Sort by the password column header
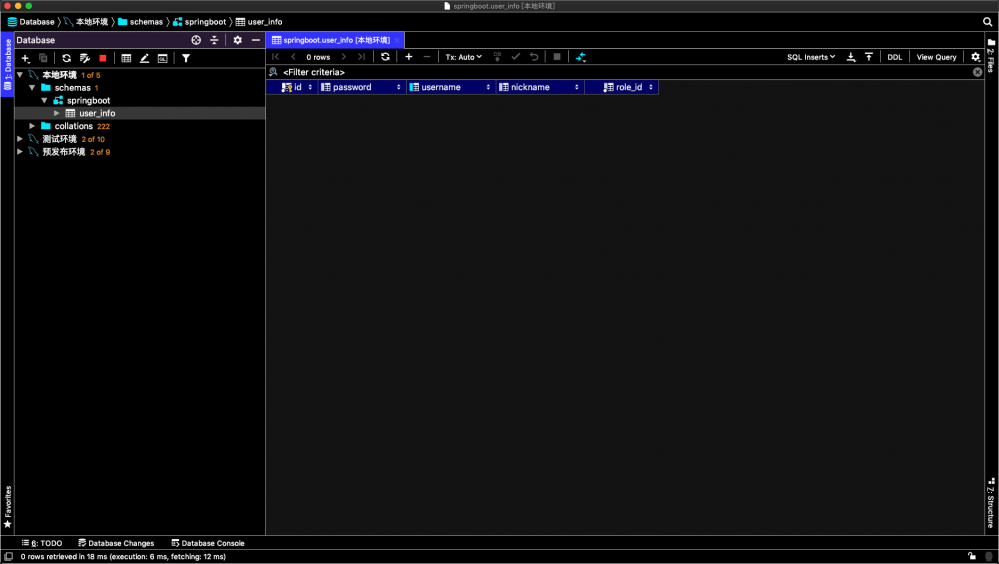The height and width of the screenshot is (564, 999). pyautogui.click(x=361, y=87)
